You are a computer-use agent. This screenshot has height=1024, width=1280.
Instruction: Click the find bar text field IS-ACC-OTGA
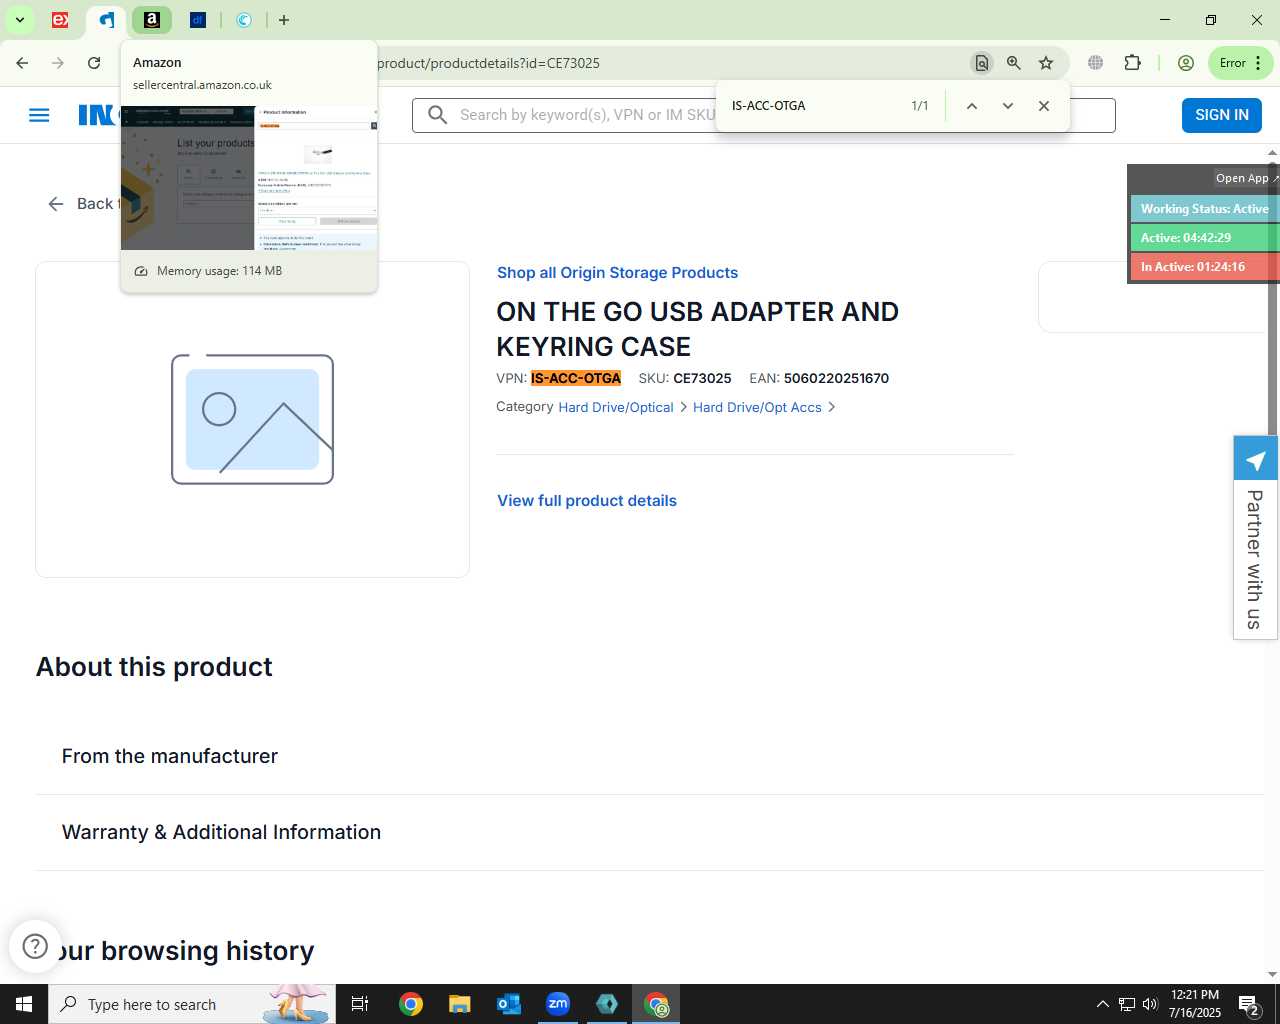(x=815, y=106)
